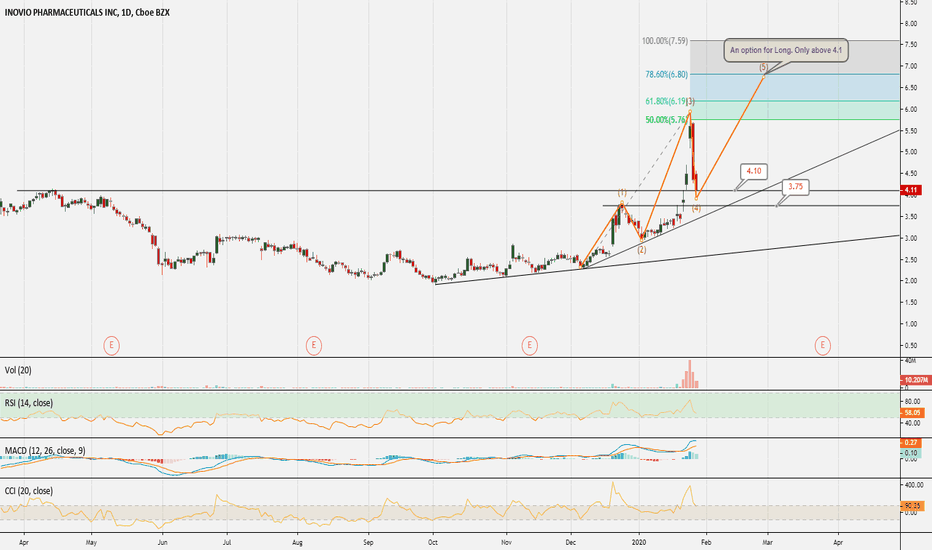Viewport: 932px width, 550px height.
Task: Click the earnings E marker after Mar
Action: pyautogui.click(x=823, y=345)
